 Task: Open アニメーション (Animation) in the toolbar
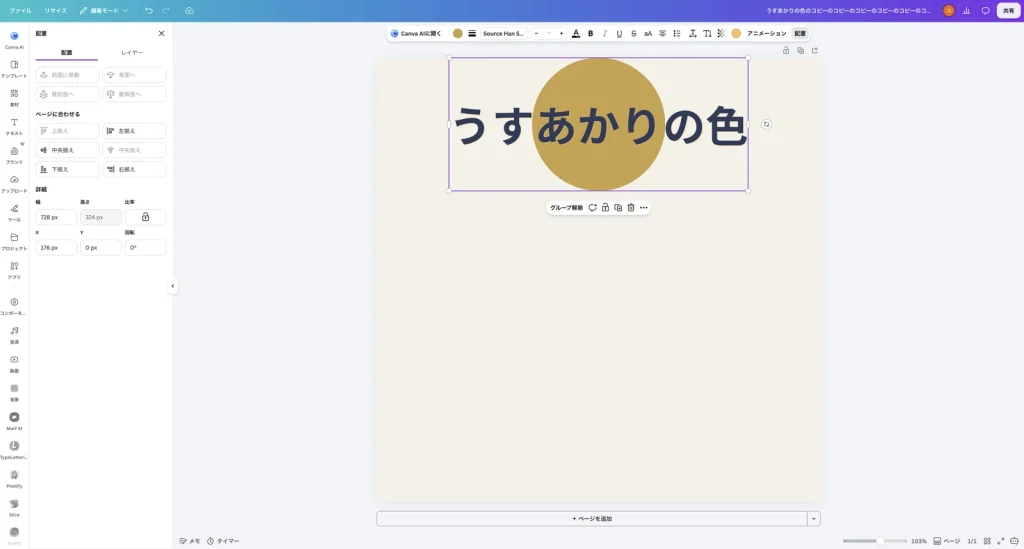point(767,33)
